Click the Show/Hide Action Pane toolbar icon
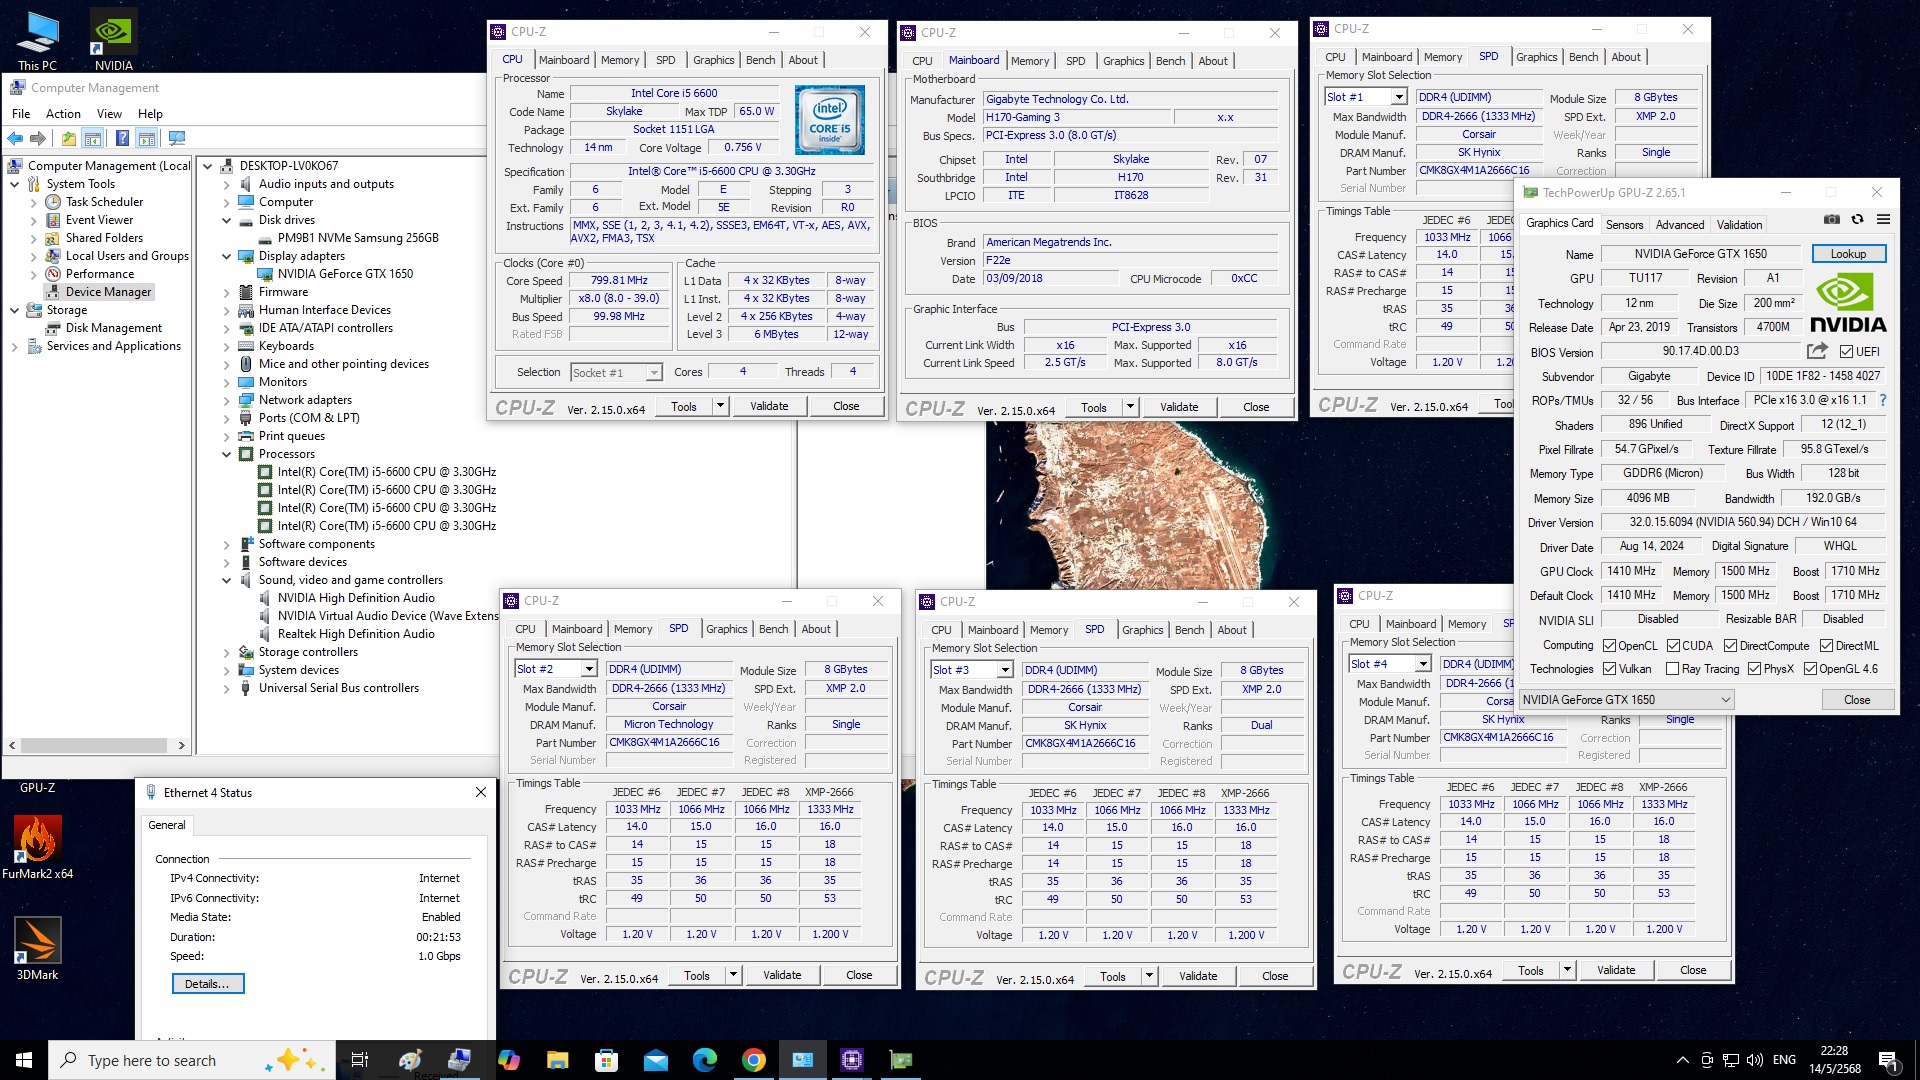1920x1080 pixels. [x=147, y=138]
